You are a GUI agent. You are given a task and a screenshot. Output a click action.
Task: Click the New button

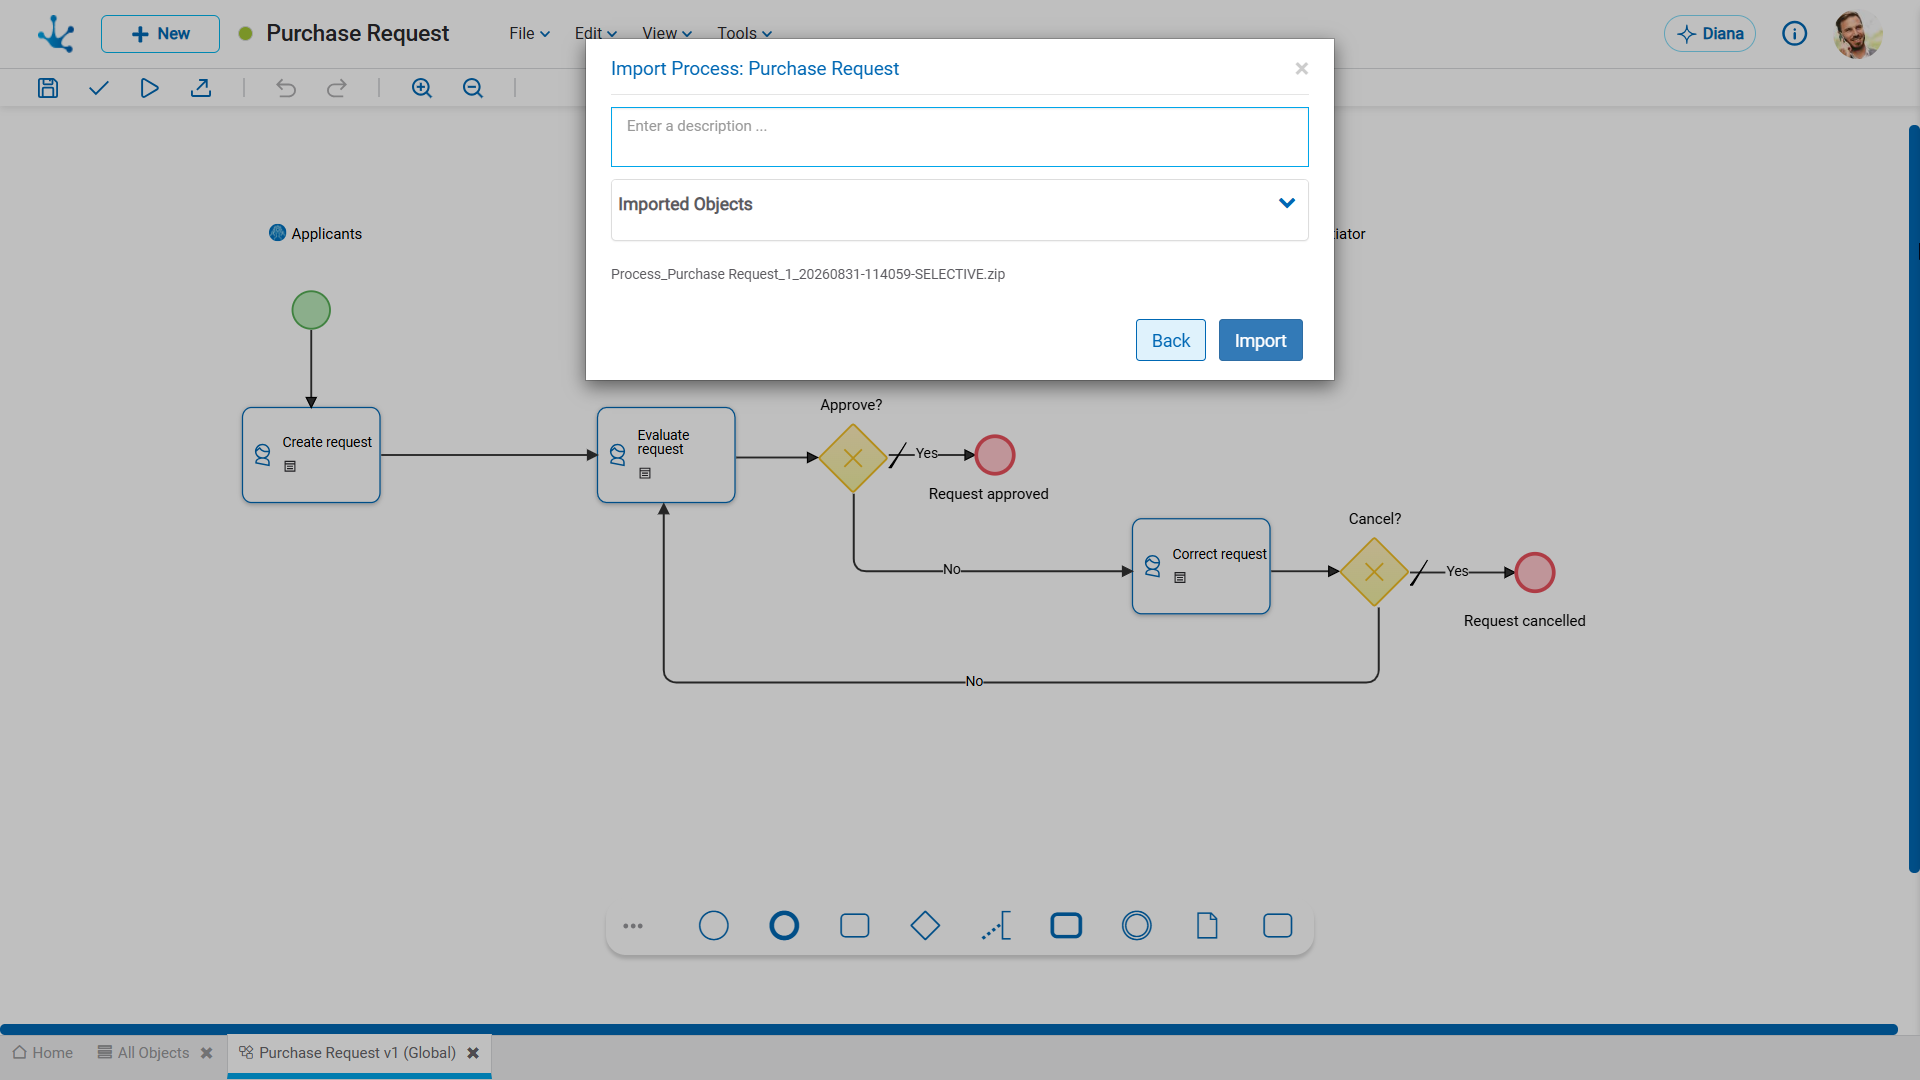(160, 34)
